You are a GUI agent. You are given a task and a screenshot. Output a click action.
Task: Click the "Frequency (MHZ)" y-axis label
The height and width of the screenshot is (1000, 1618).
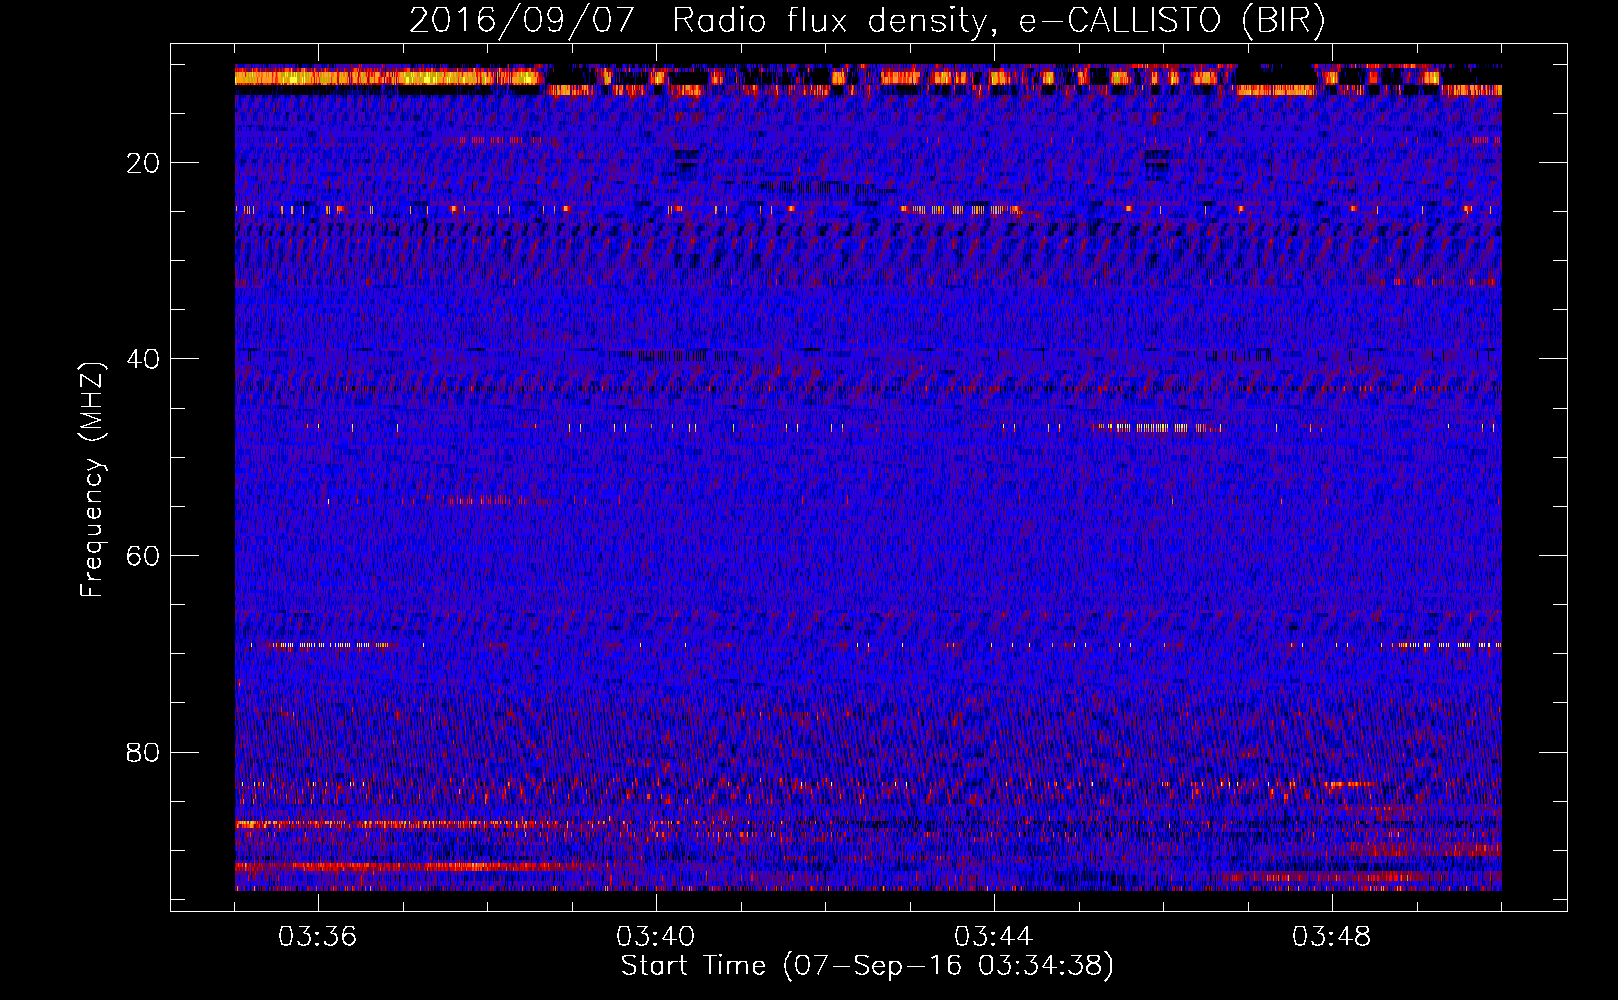92,480
